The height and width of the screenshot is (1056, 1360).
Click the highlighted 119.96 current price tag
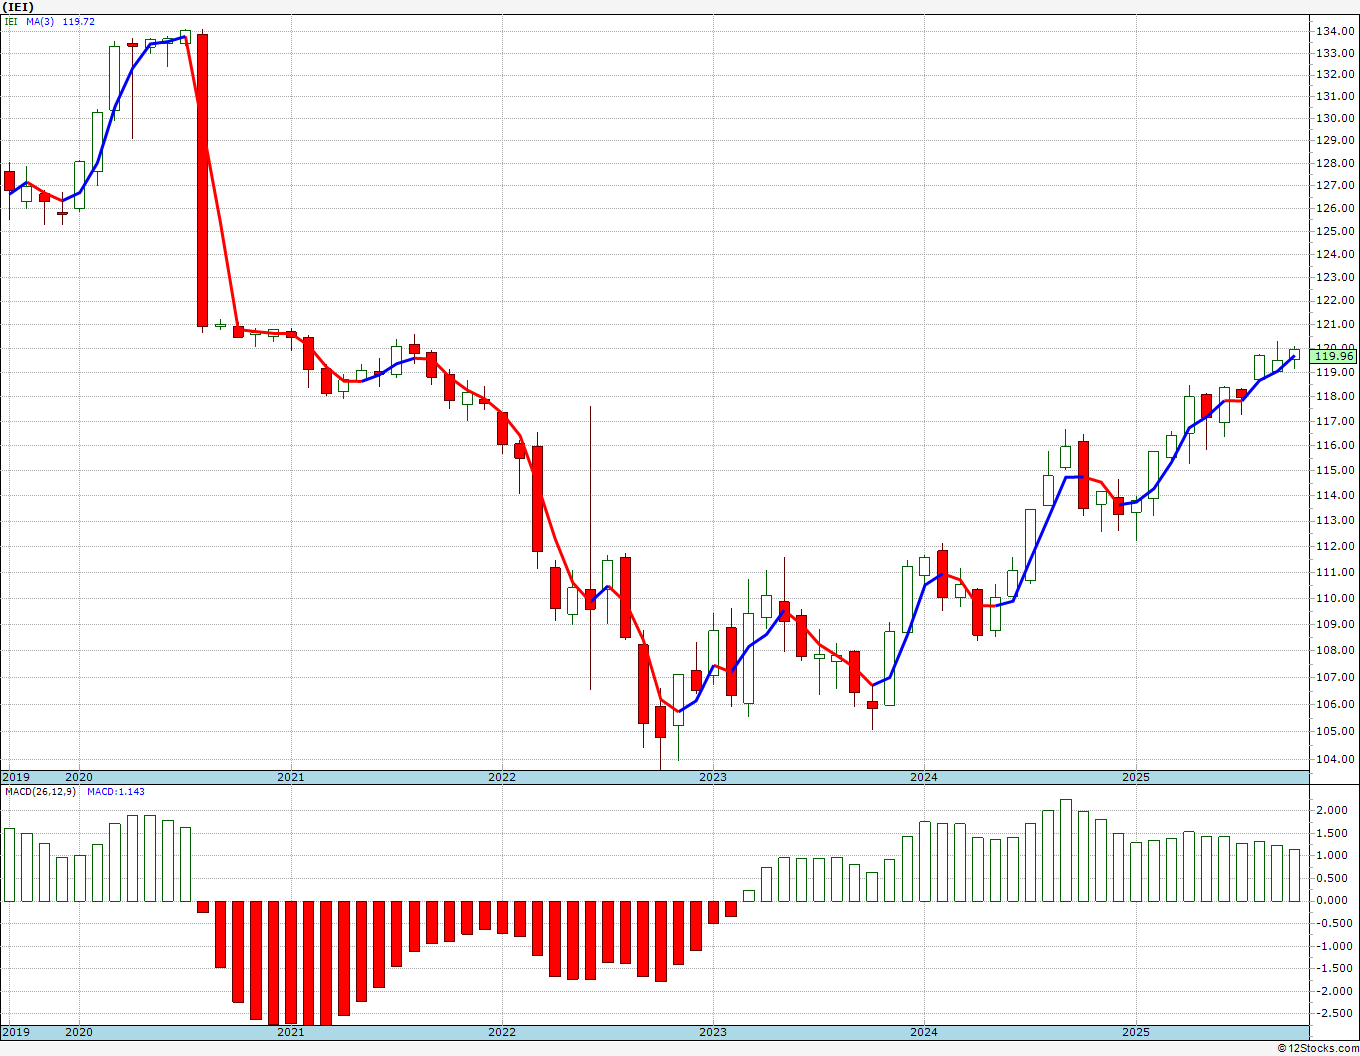[x=1334, y=356]
